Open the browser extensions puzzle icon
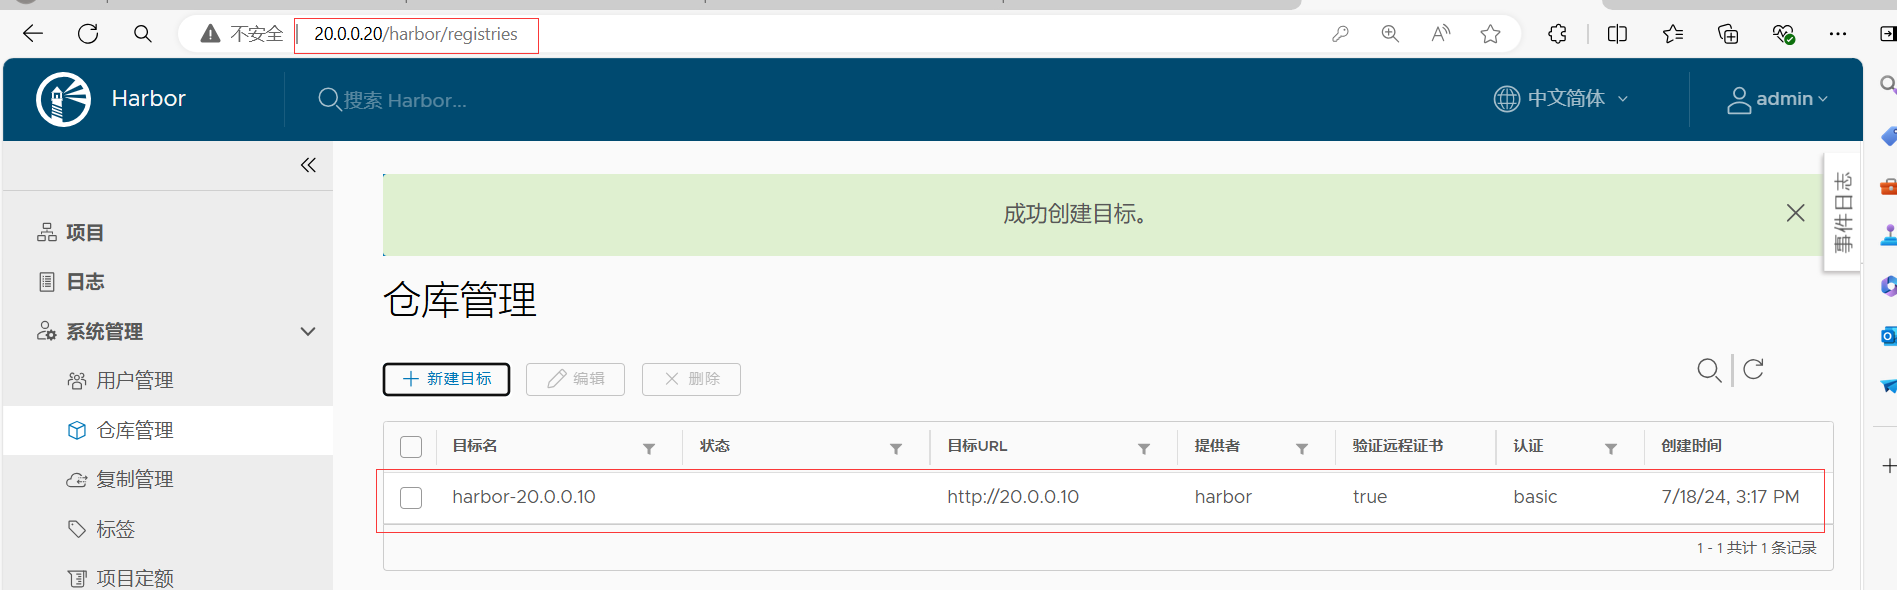The image size is (1897, 590). point(1557,34)
